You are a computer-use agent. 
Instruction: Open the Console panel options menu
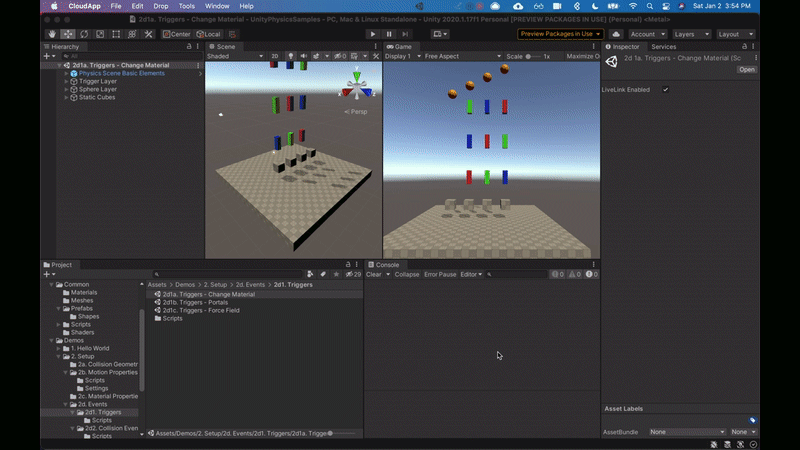(593, 264)
